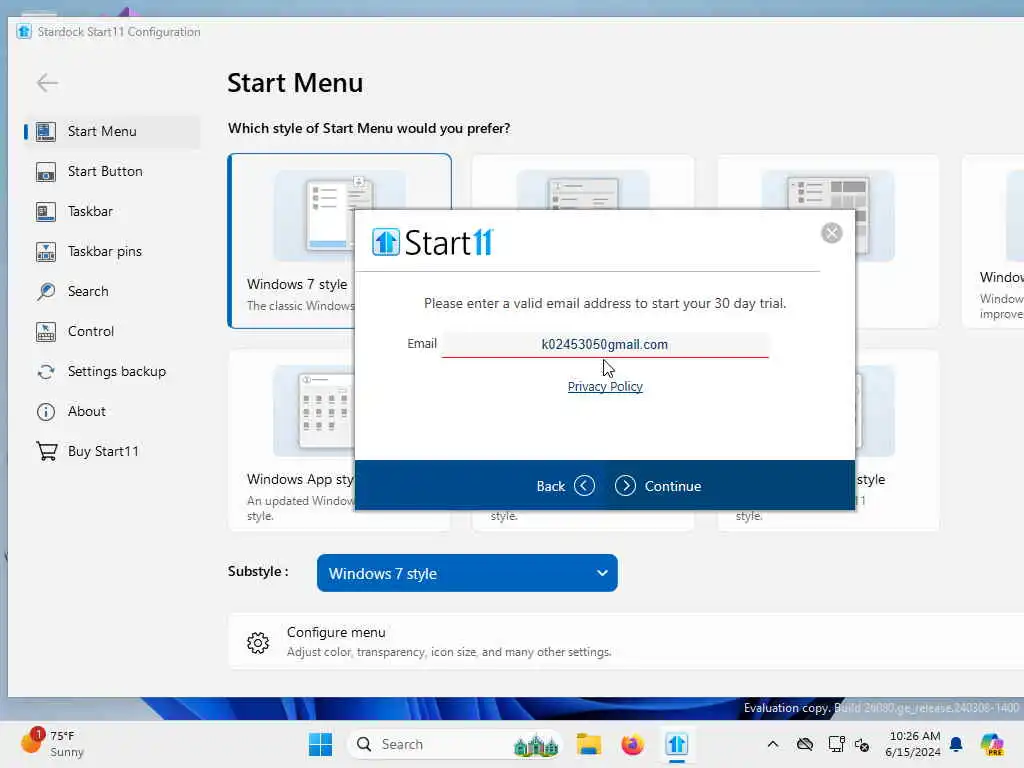Launch Firefox from the taskbar
The height and width of the screenshot is (768, 1024).
click(632, 744)
